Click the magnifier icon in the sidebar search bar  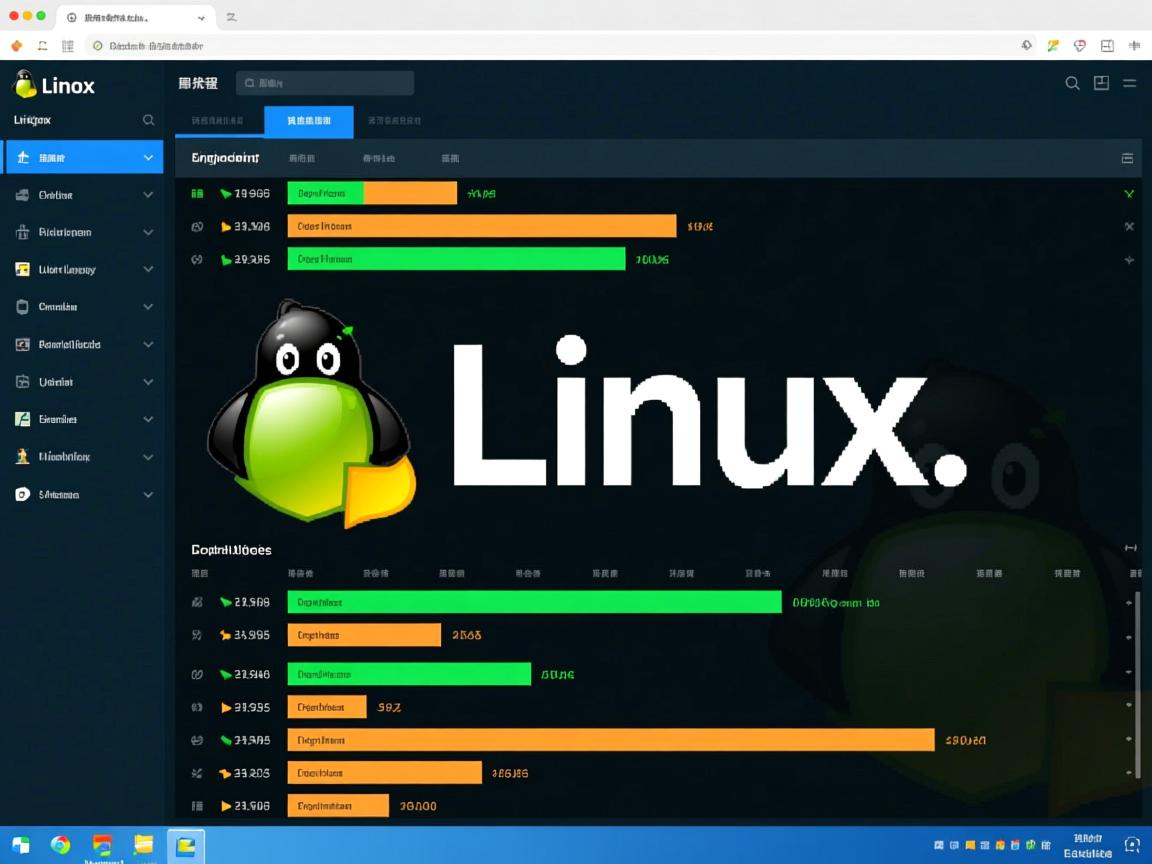148,119
